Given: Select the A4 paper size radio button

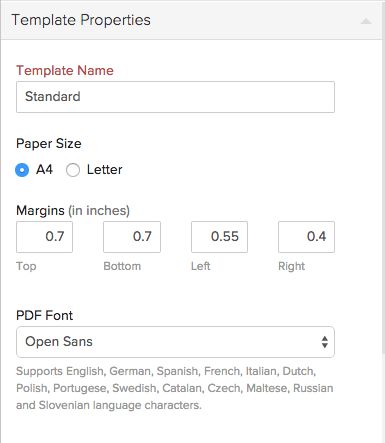Looking at the screenshot, I should pyautogui.click(x=22, y=170).
